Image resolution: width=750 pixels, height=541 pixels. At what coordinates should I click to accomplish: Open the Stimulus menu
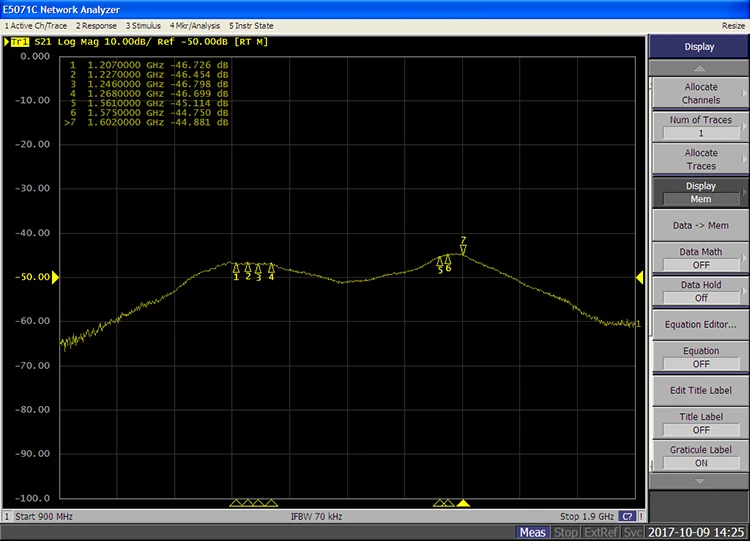(143, 26)
